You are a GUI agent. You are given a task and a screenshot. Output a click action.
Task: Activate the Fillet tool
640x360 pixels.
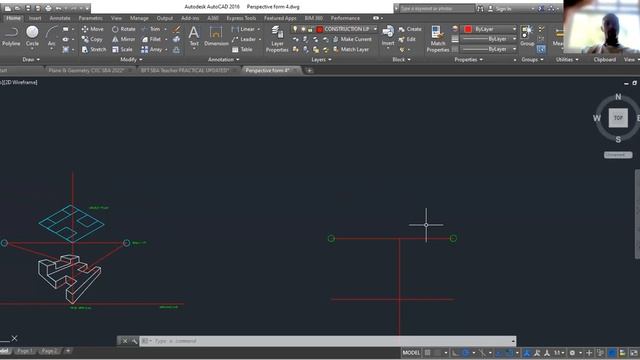(x=151, y=39)
